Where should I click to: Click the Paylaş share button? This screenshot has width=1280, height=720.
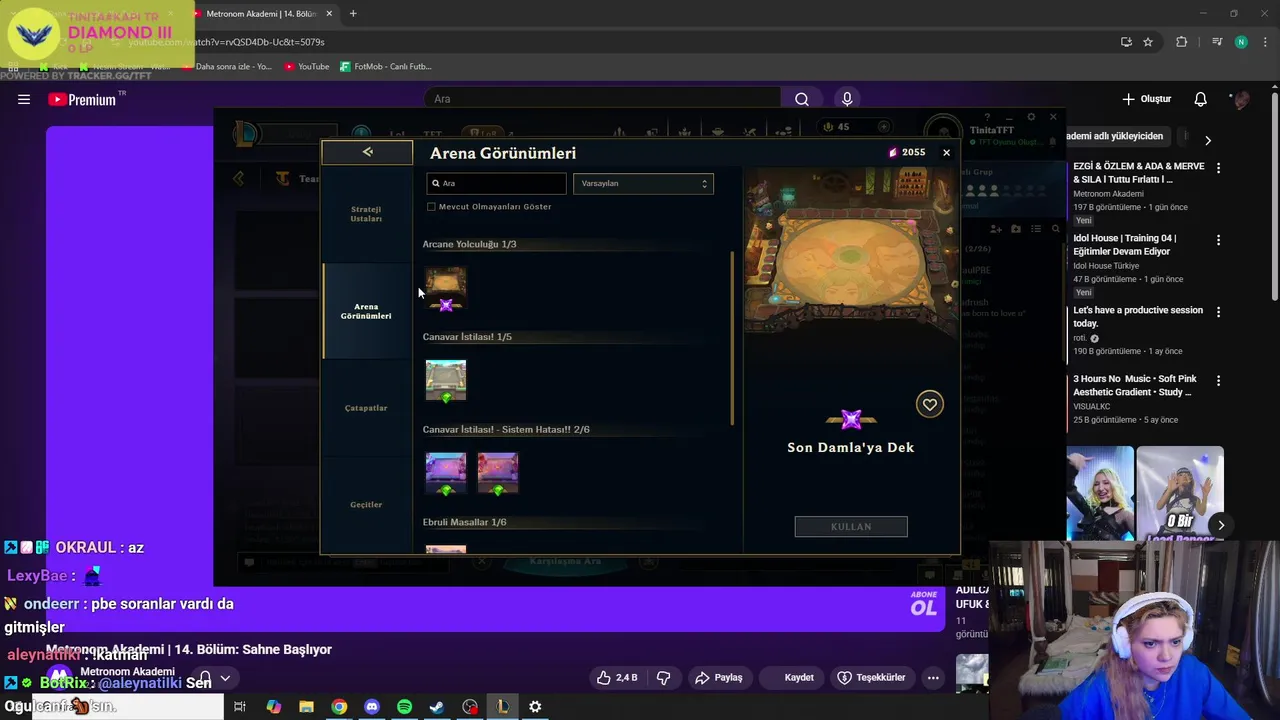[719, 678]
